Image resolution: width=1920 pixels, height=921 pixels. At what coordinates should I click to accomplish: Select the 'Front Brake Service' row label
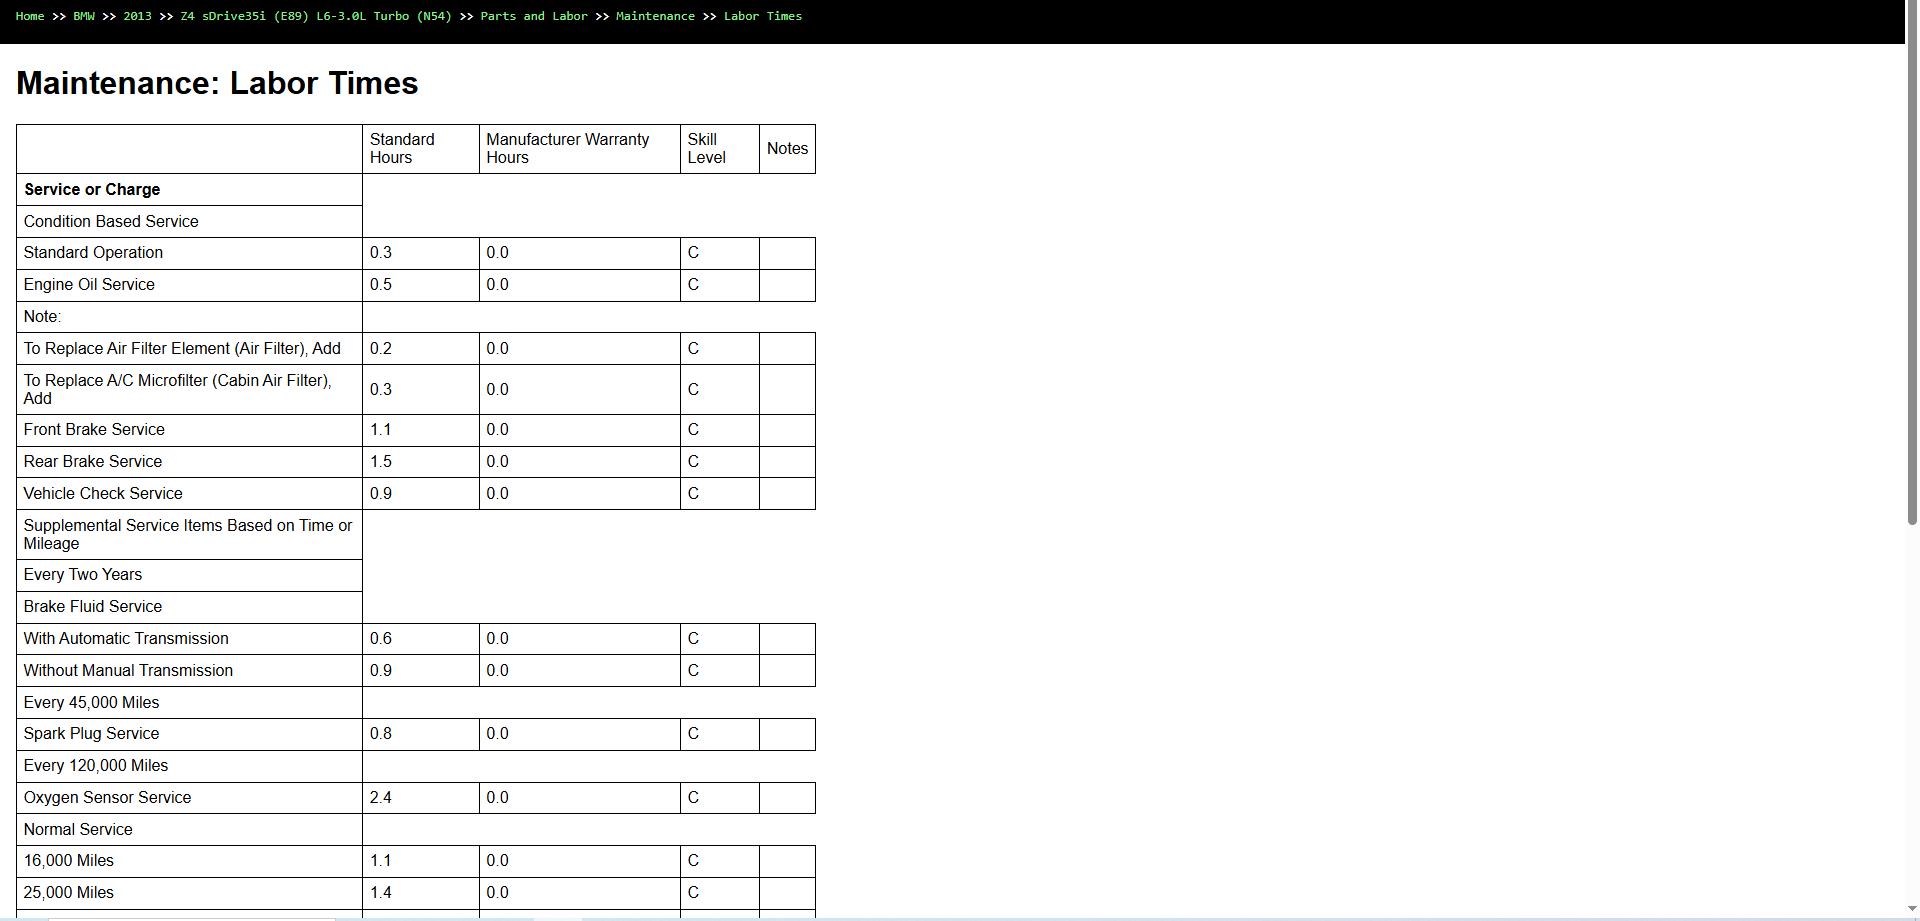click(x=94, y=430)
